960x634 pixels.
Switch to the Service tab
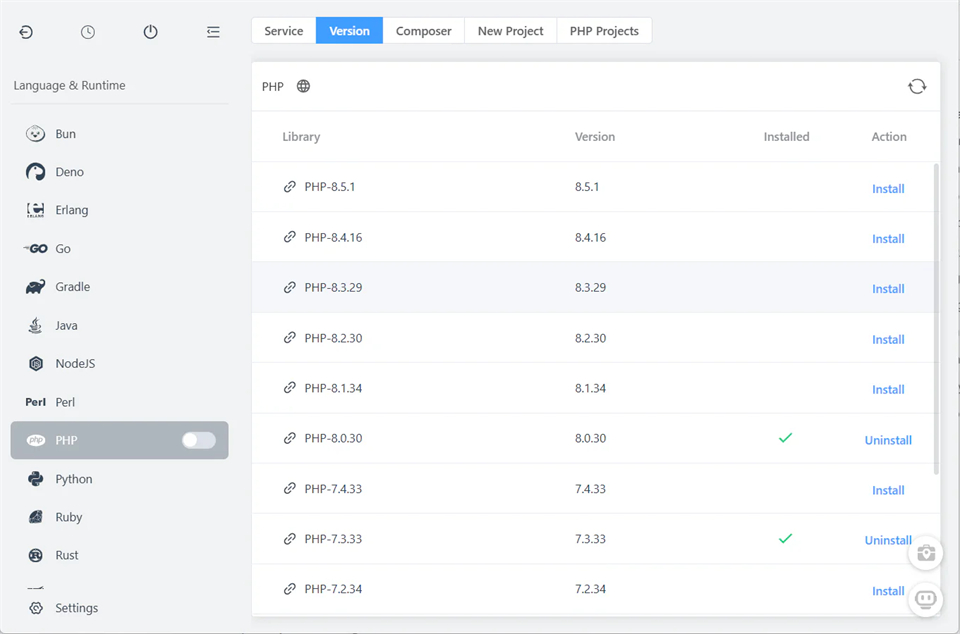point(283,31)
